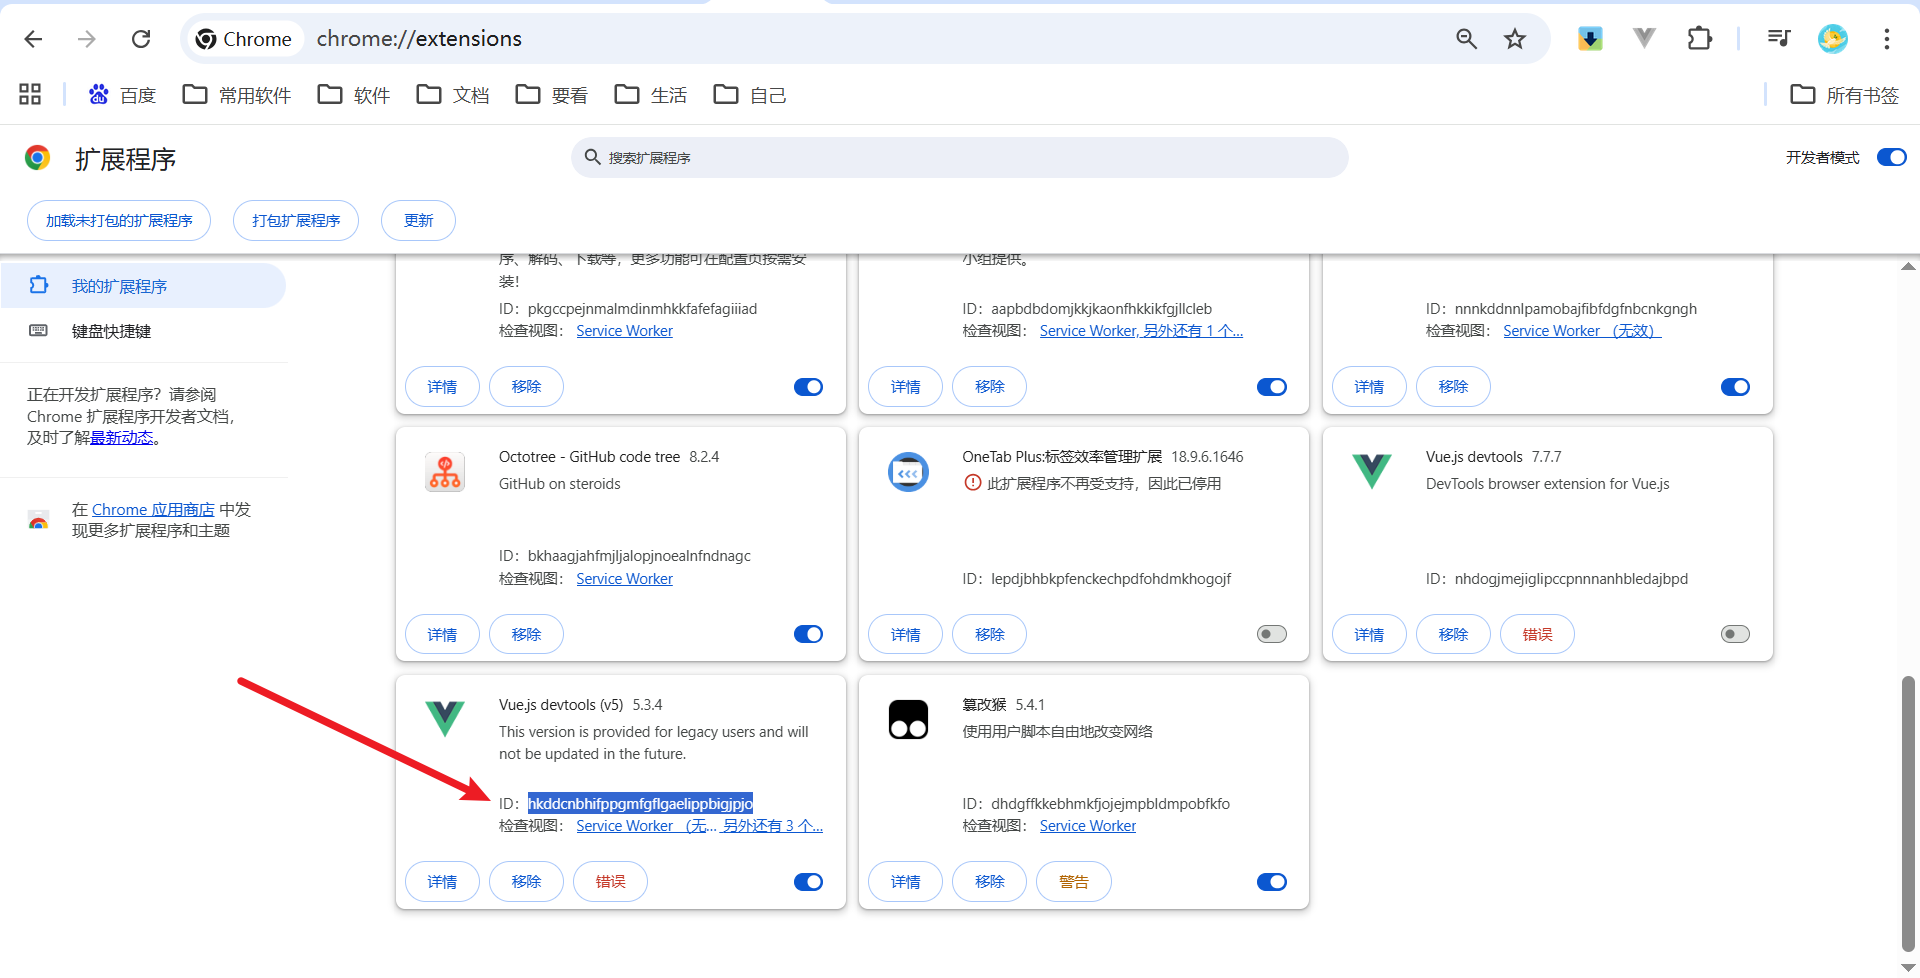
Task: Click the highlighted Vue.js devtools v5 ID text
Action: (640, 803)
